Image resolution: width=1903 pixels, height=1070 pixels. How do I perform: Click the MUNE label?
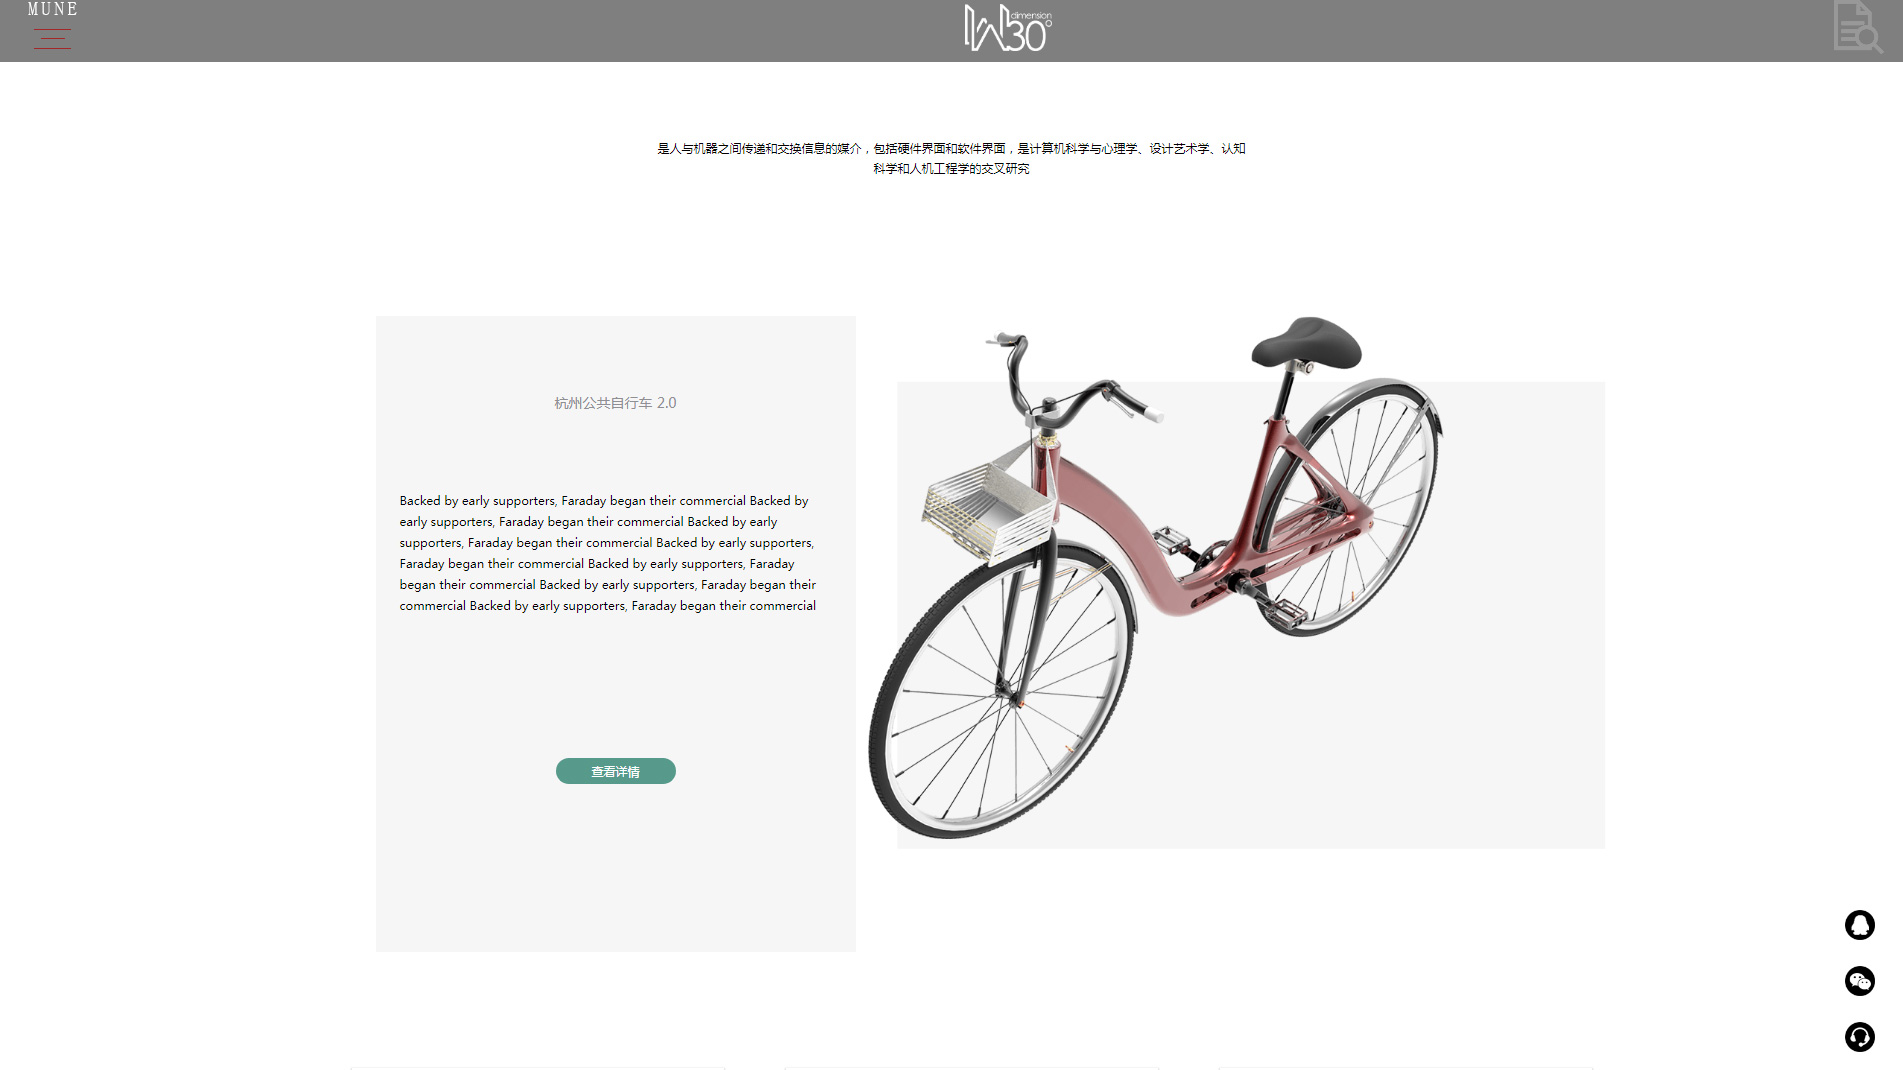coord(53,9)
